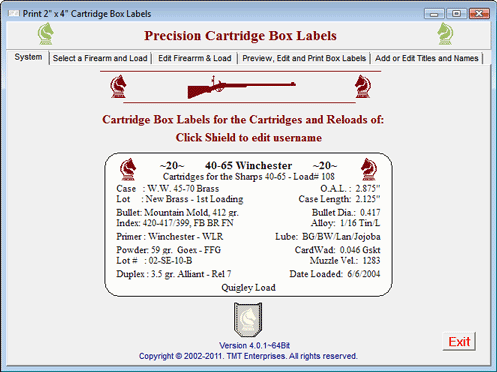The width and height of the screenshot is (497, 372).
Task: Click the green knight logo right of title
Action: click(445, 34)
